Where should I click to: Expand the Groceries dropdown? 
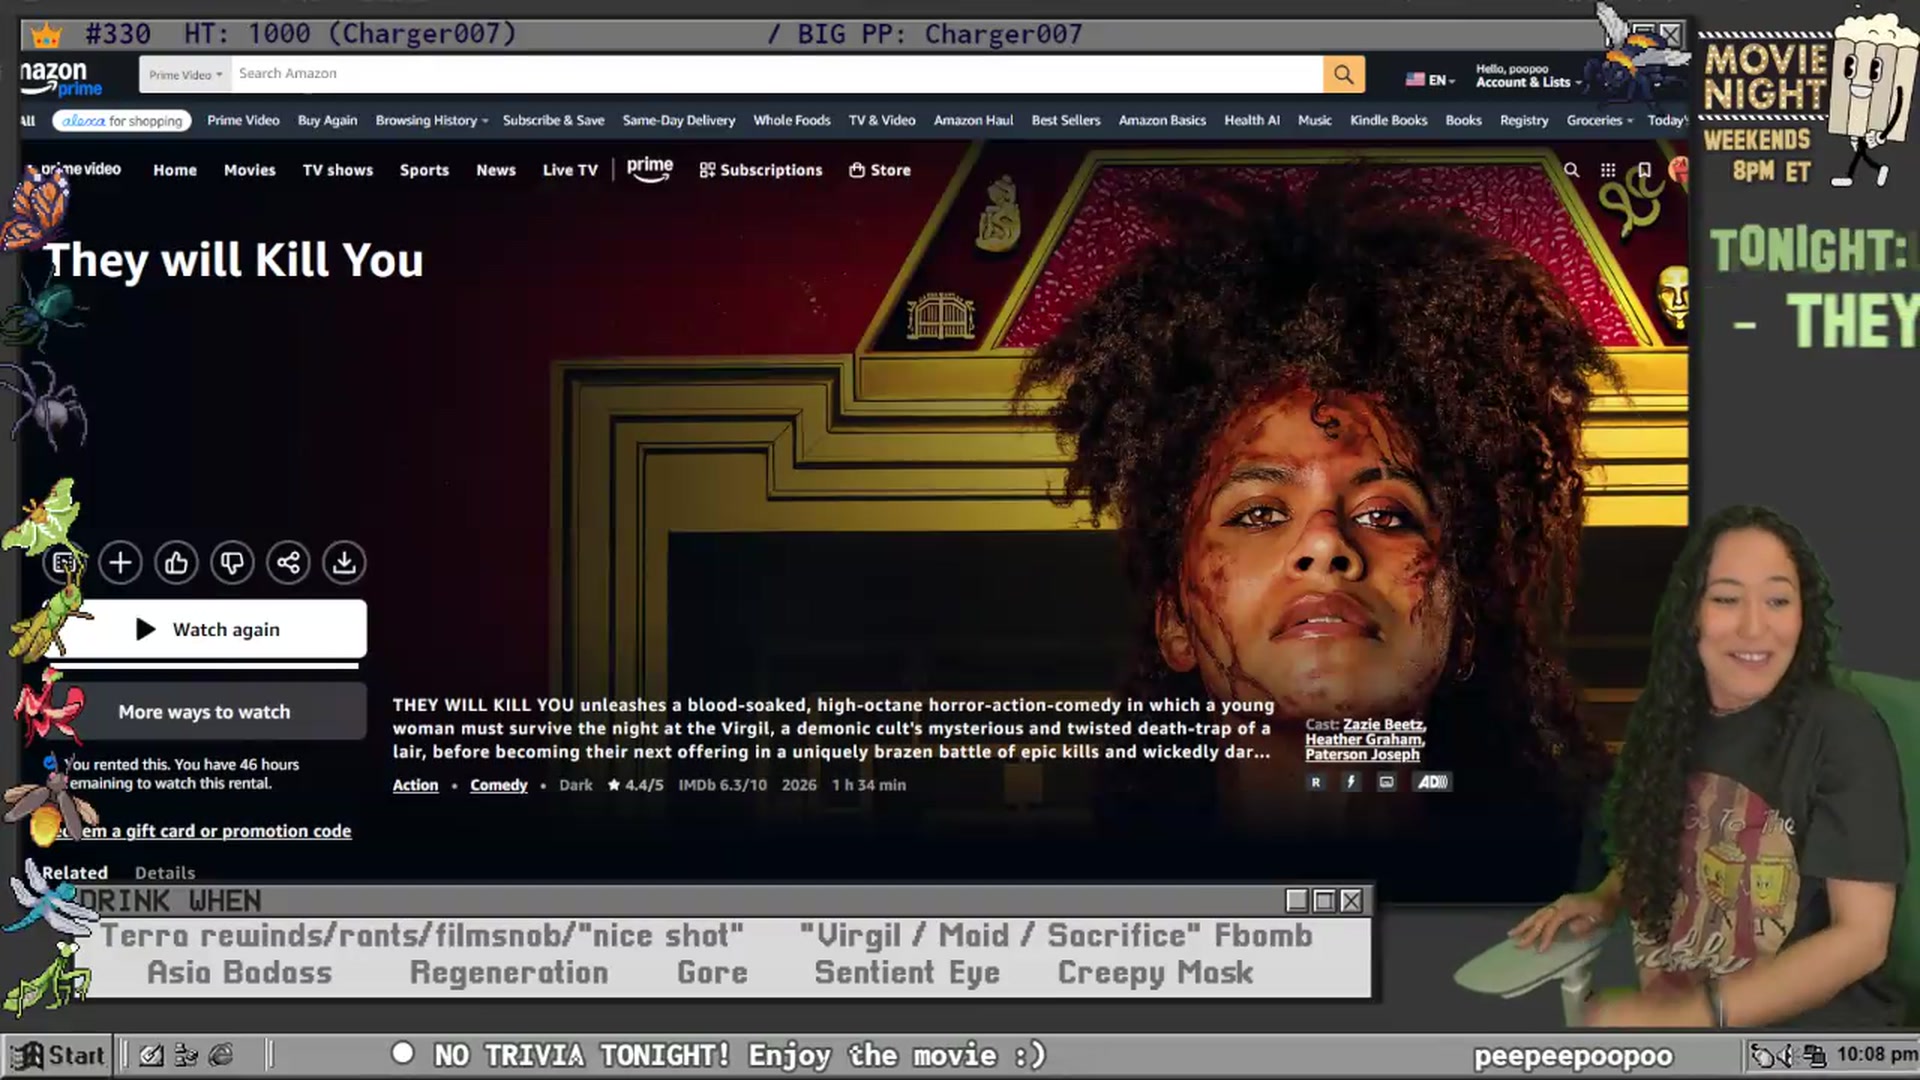click(1599, 120)
